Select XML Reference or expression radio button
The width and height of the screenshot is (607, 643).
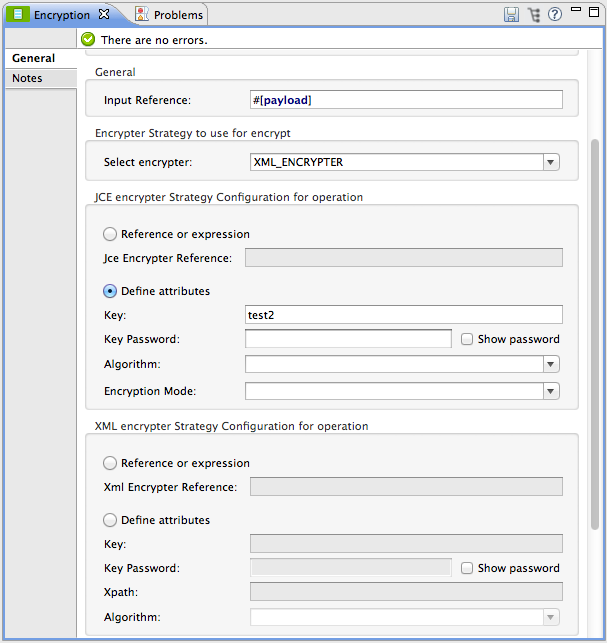click(110, 463)
